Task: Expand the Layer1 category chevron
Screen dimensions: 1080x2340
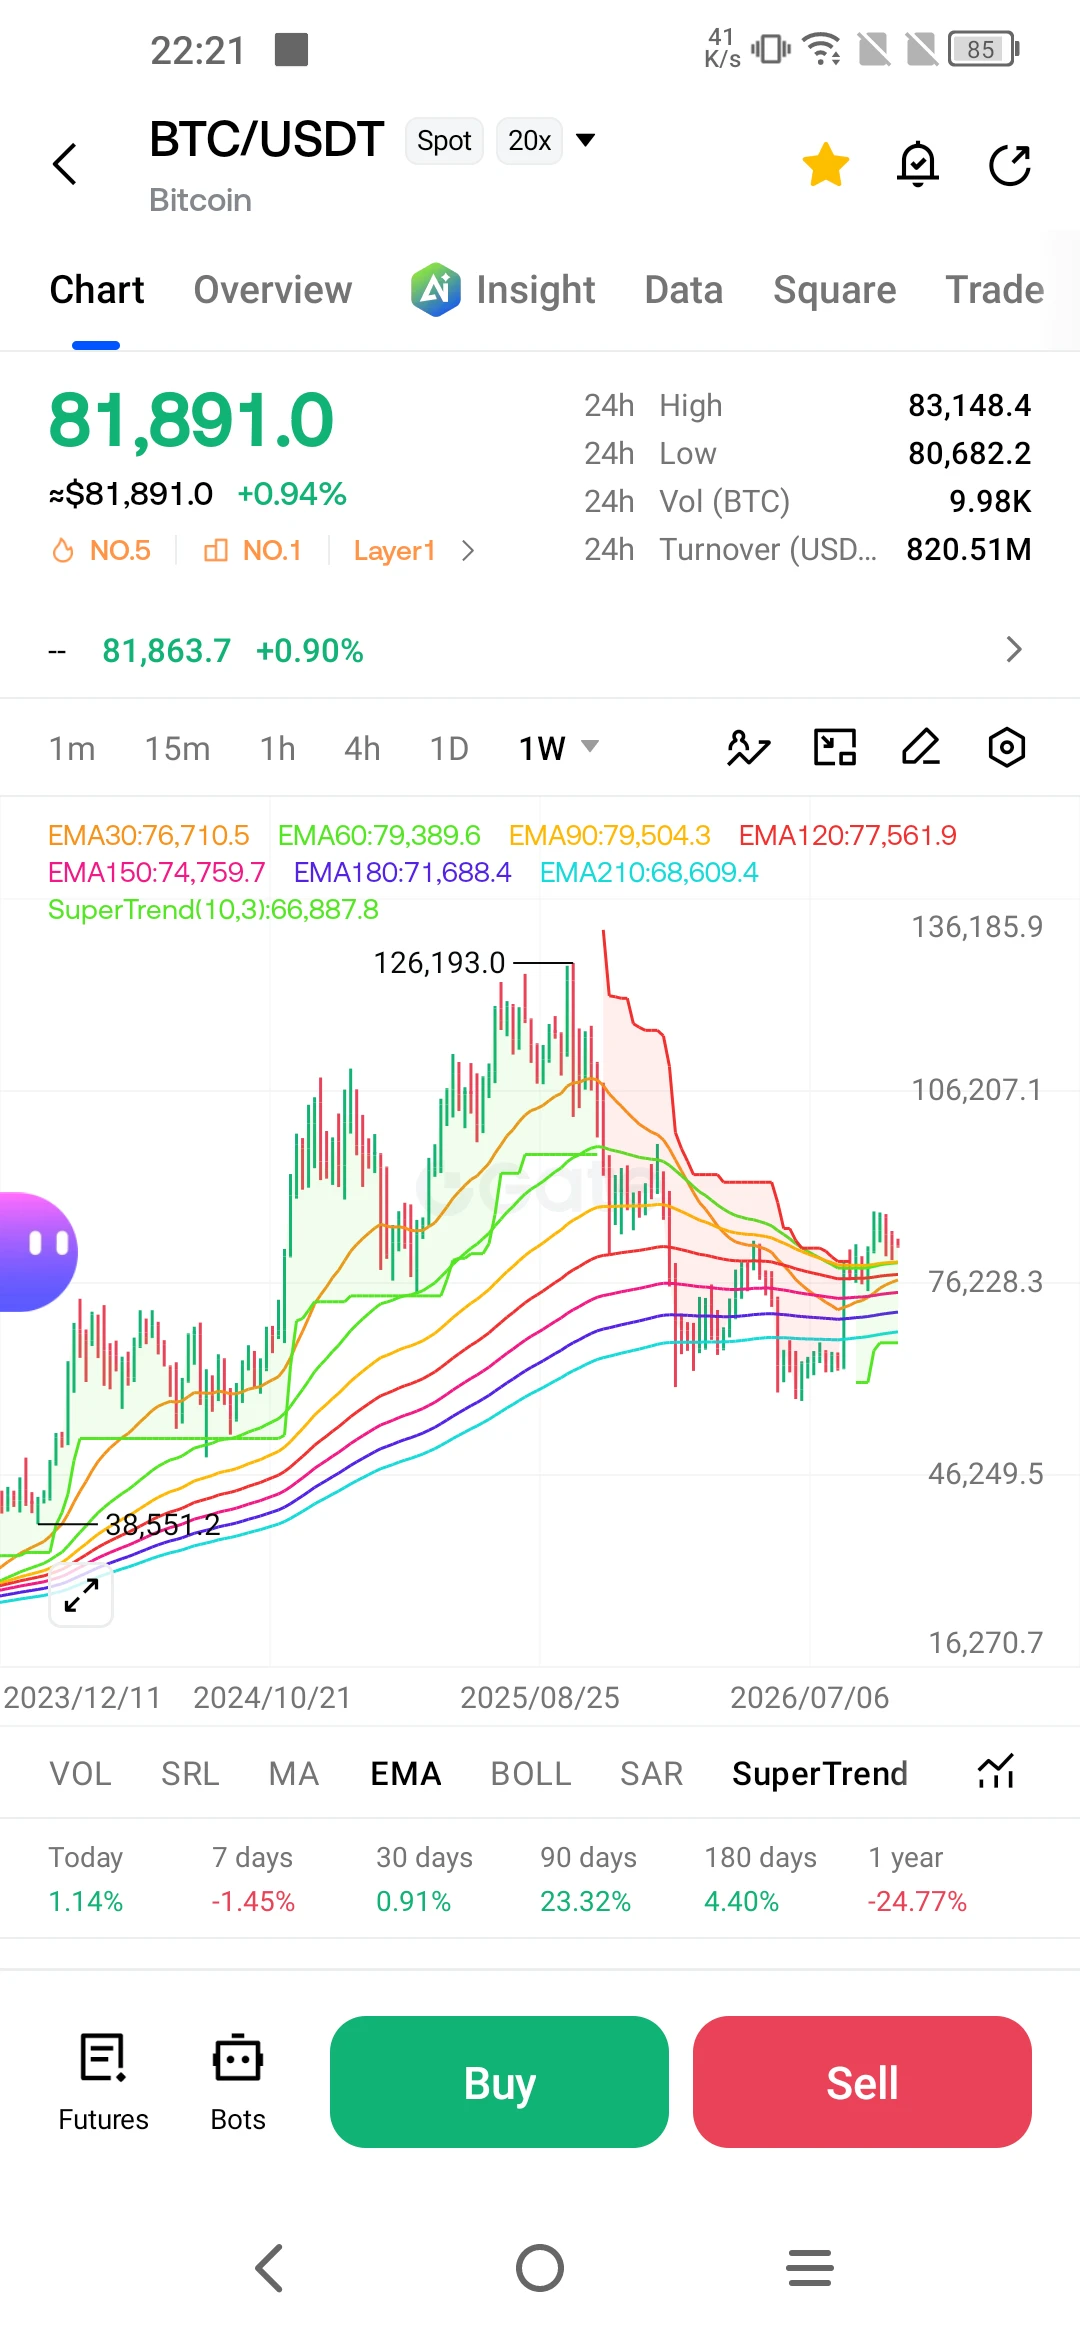Action: pyautogui.click(x=468, y=551)
